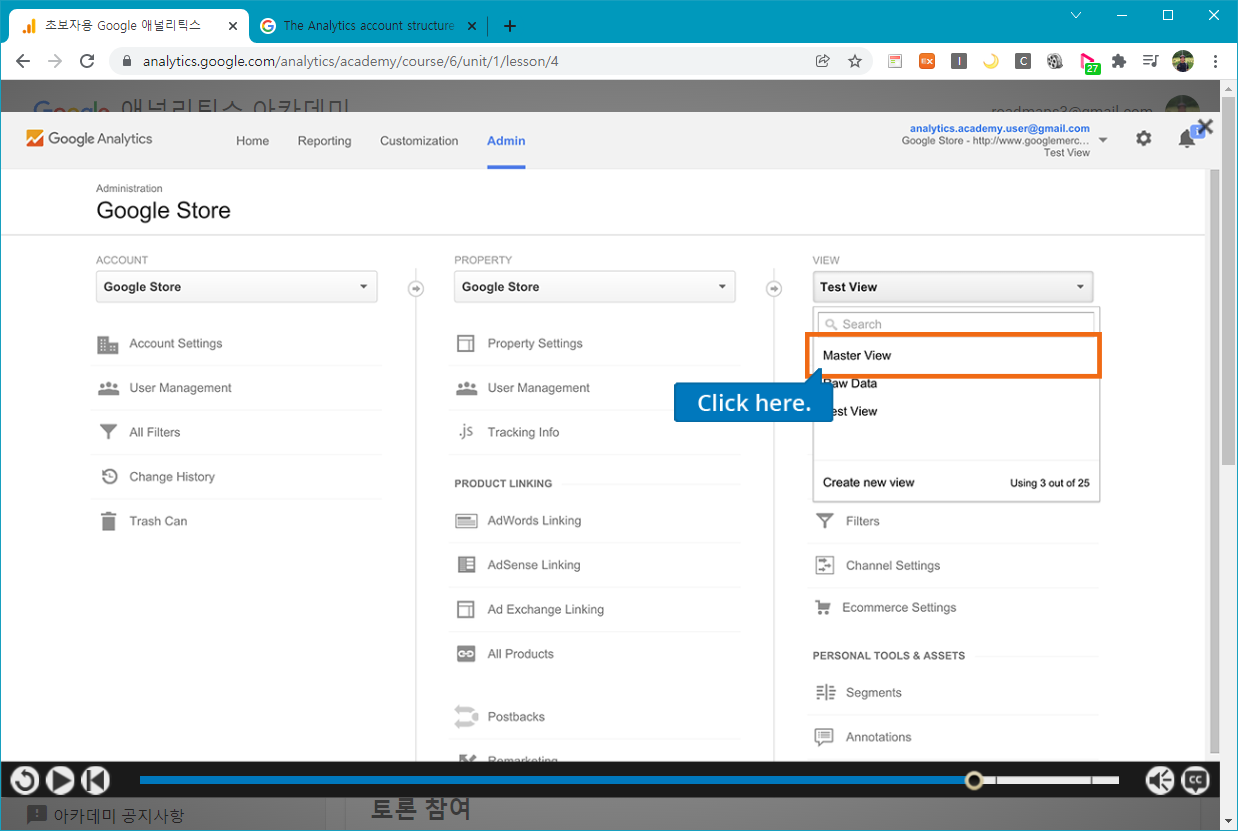Reload the page in Chrome

click(x=87, y=61)
